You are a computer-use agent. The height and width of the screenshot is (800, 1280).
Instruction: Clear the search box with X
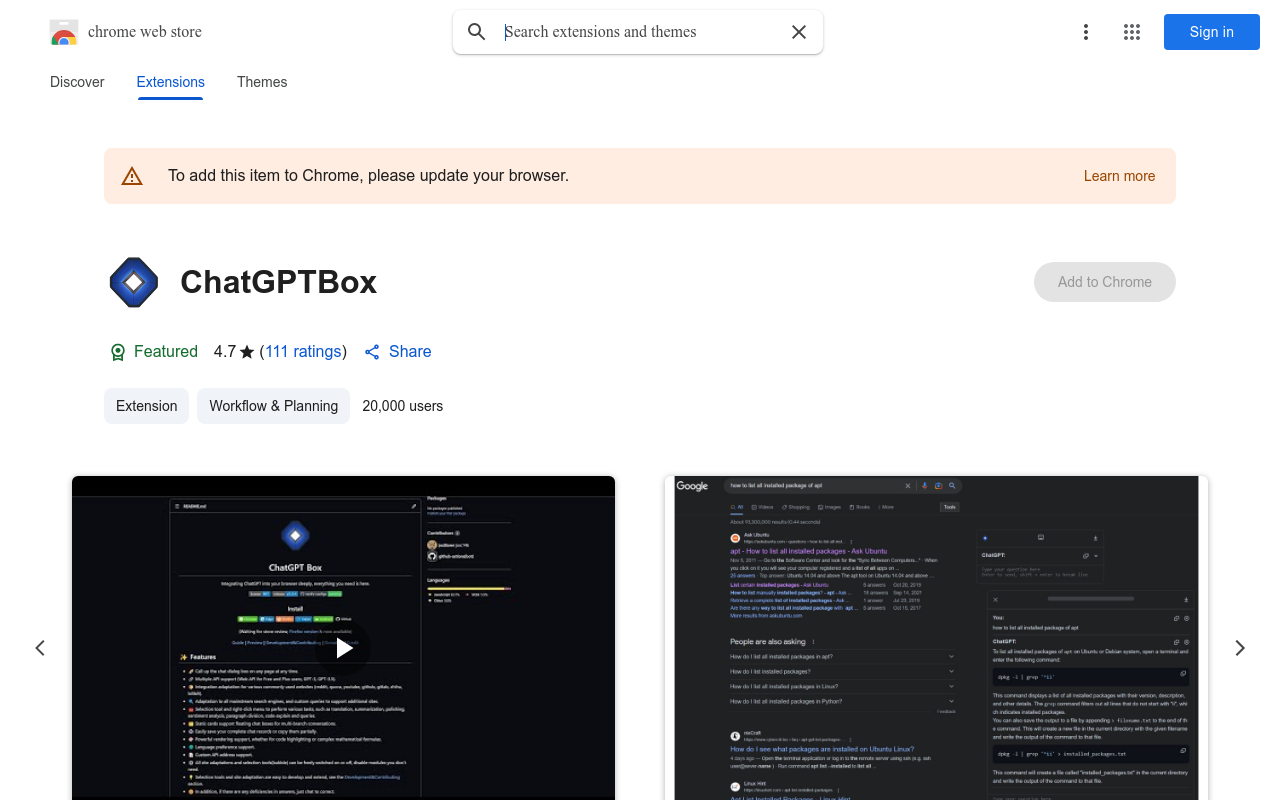(799, 32)
